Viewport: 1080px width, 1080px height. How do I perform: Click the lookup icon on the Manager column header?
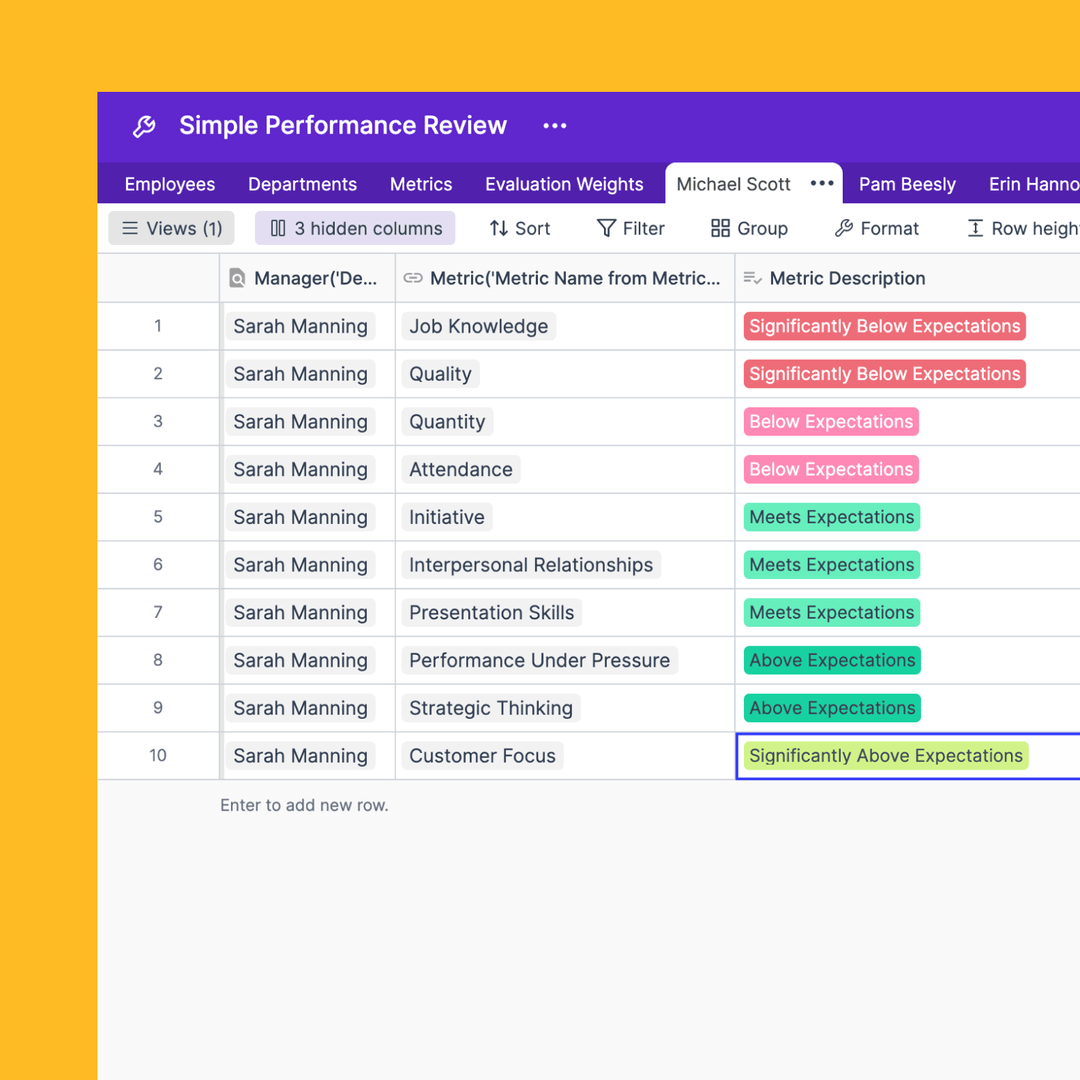coord(237,278)
